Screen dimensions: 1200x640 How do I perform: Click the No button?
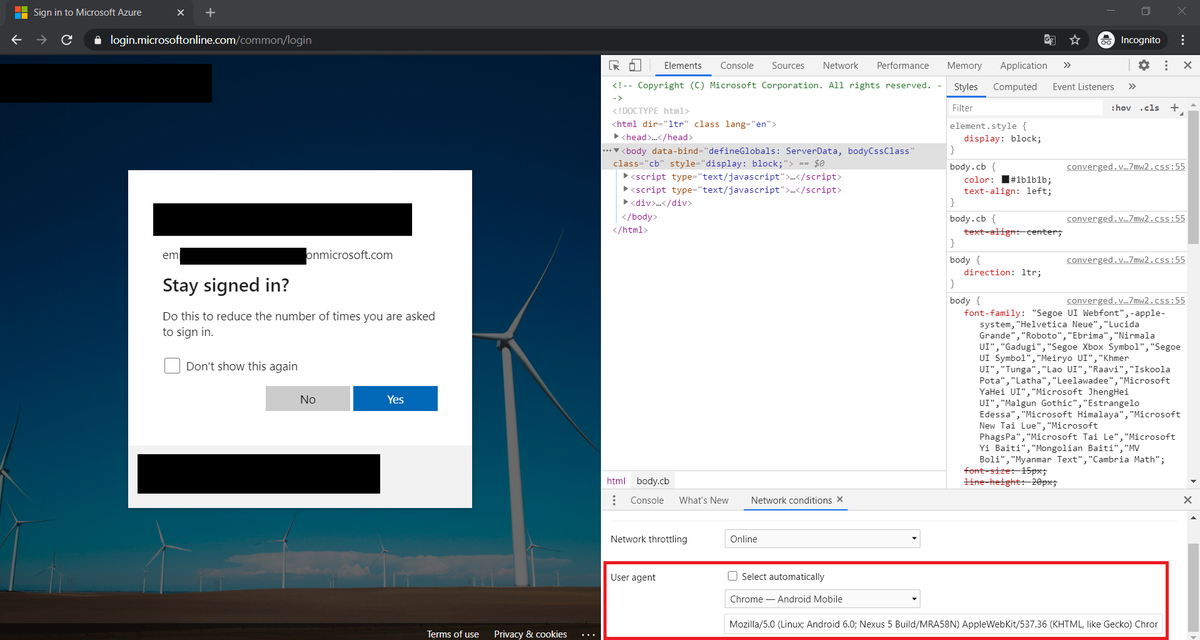tap(308, 399)
